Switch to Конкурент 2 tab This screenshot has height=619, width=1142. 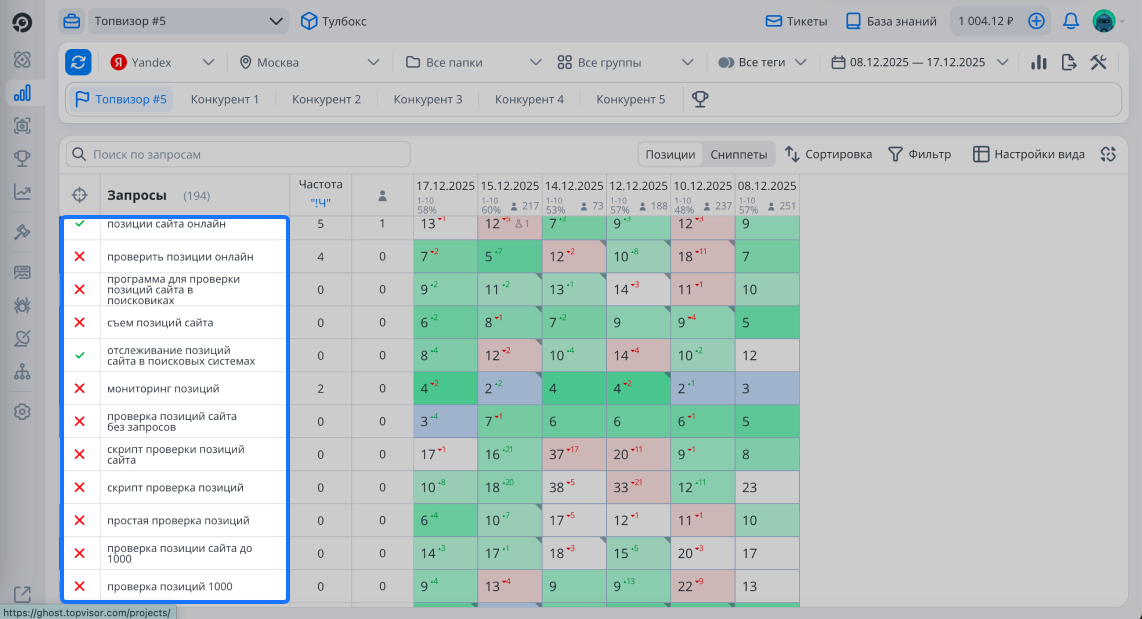(326, 99)
